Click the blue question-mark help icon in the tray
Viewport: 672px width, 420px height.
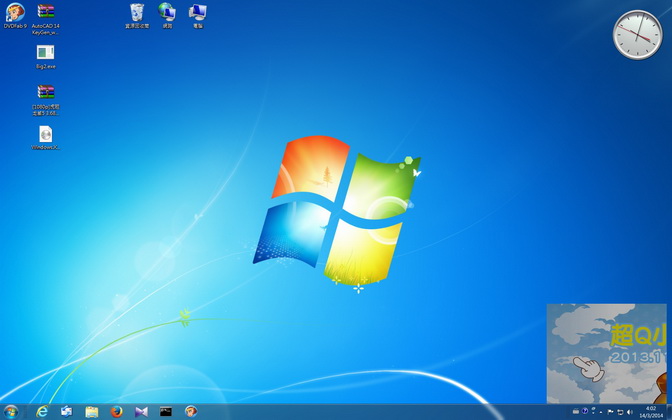click(x=585, y=411)
